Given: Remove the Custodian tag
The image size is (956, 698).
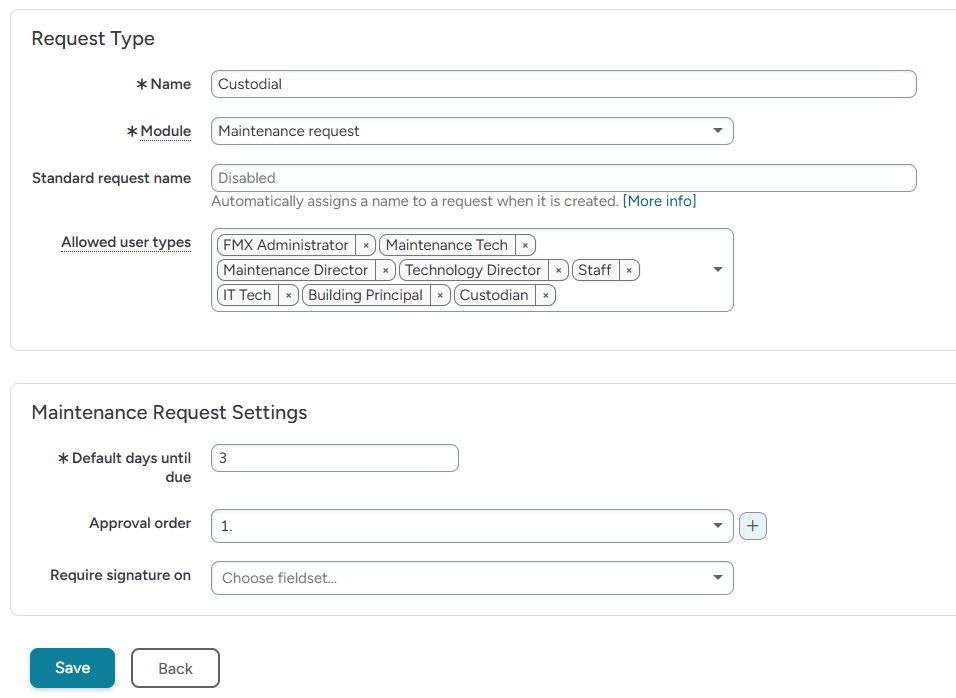Looking at the screenshot, I should pos(545,295).
